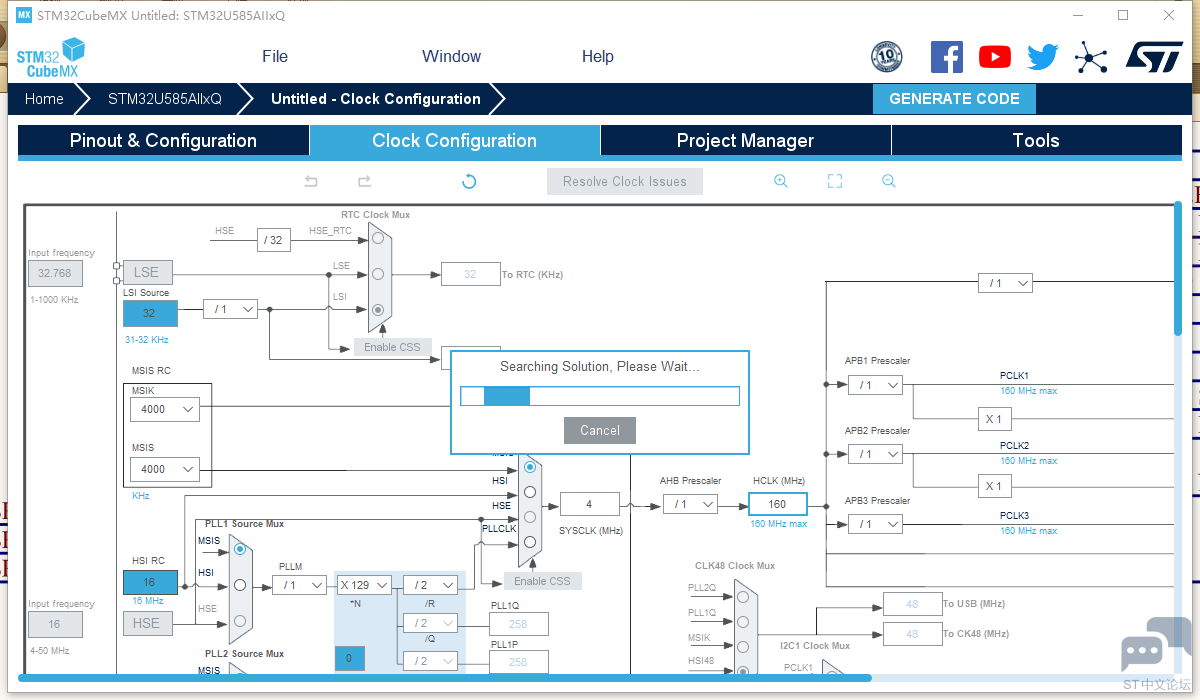The width and height of the screenshot is (1200, 700).
Task: Cancel the solution search
Action: pos(600,430)
